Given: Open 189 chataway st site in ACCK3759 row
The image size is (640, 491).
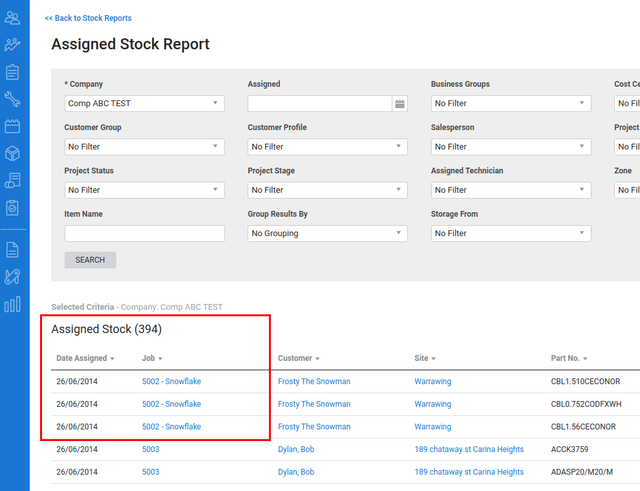Looking at the screenshot, I should [x=469, y=449].
